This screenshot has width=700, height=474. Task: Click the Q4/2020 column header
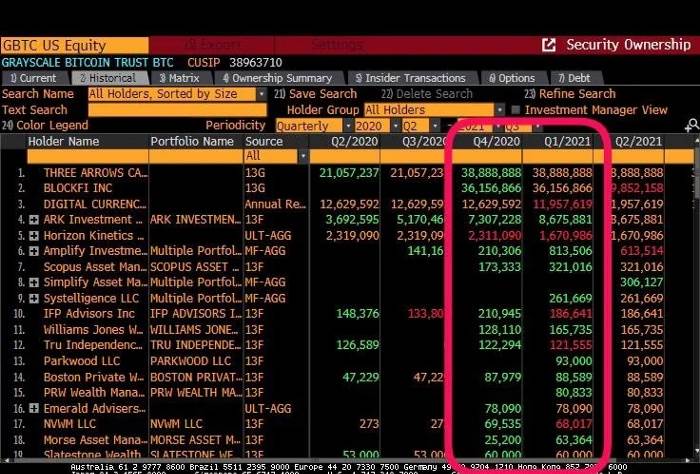point(496,141)
